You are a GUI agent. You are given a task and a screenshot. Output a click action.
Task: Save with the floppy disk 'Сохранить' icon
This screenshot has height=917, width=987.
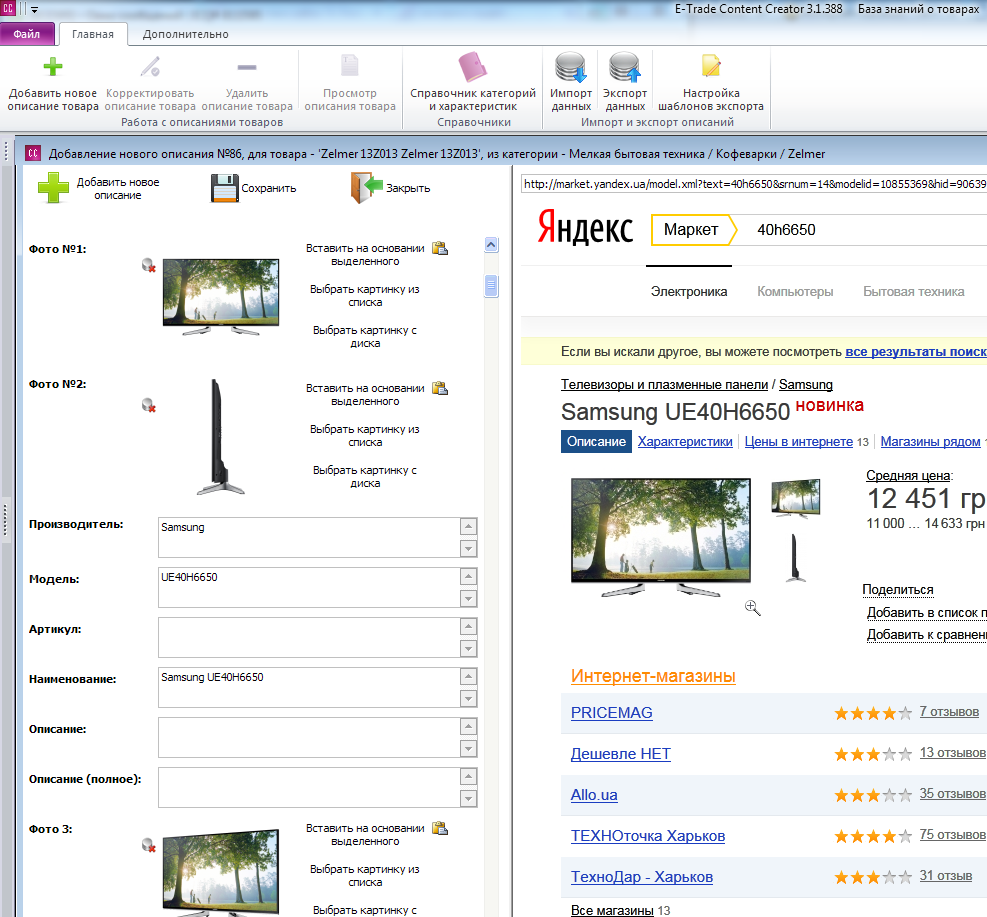pyautogui.click(x=225, y=188)
